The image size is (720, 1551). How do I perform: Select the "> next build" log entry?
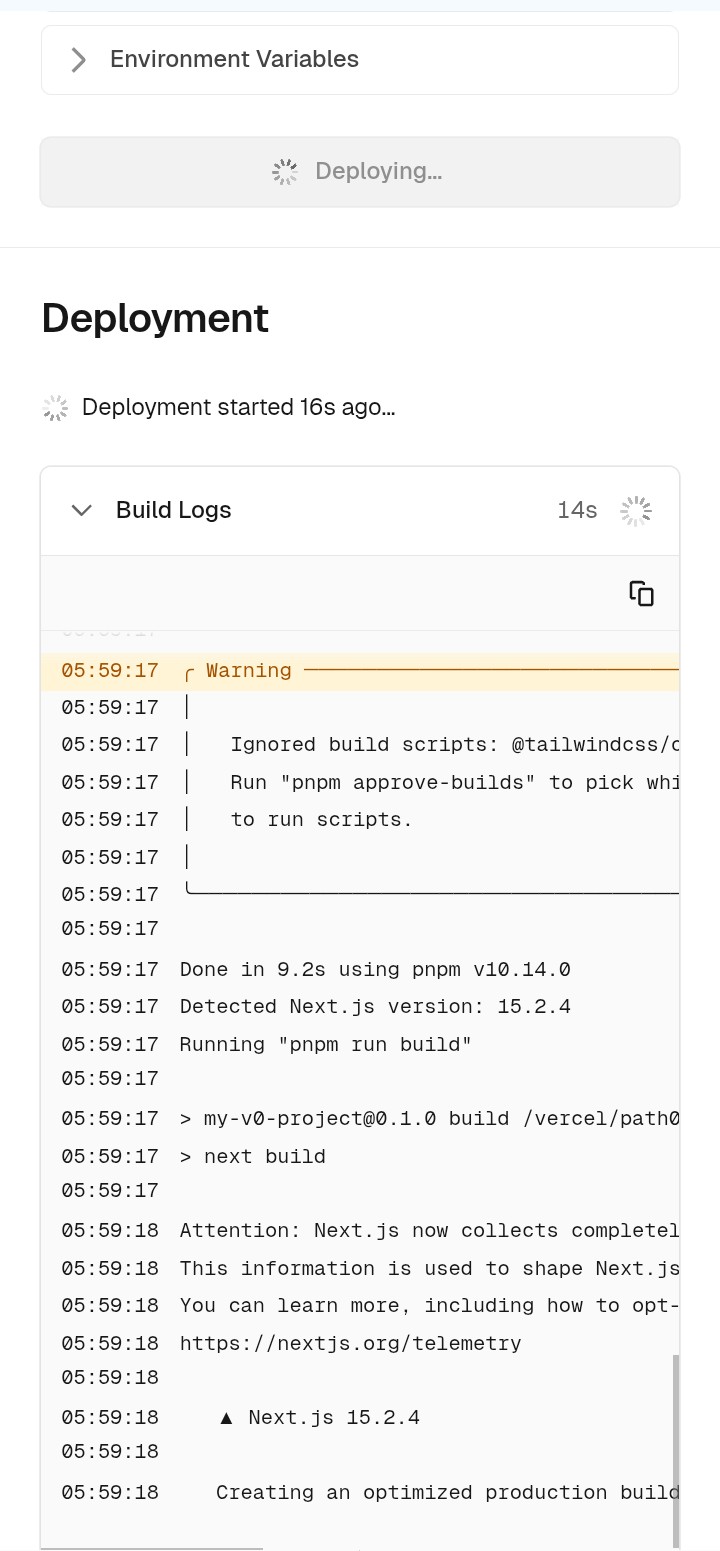coord(253,1157)
